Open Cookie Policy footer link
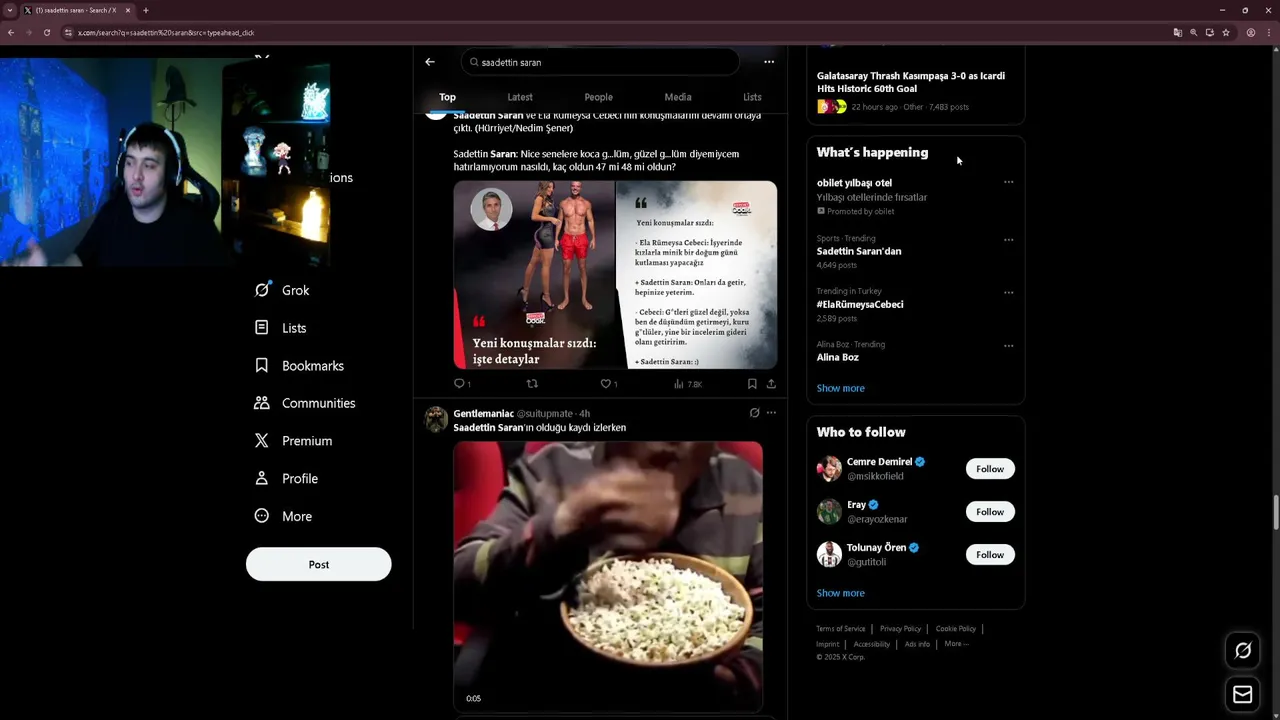Screen dimensions: 1280x720 956,629
